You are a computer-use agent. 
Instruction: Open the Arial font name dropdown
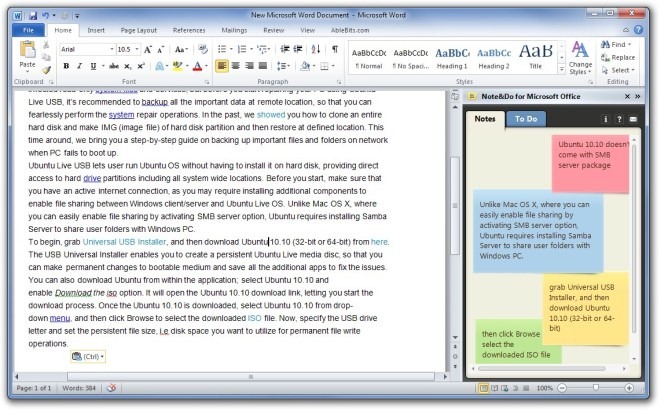(x=112, y=50)
